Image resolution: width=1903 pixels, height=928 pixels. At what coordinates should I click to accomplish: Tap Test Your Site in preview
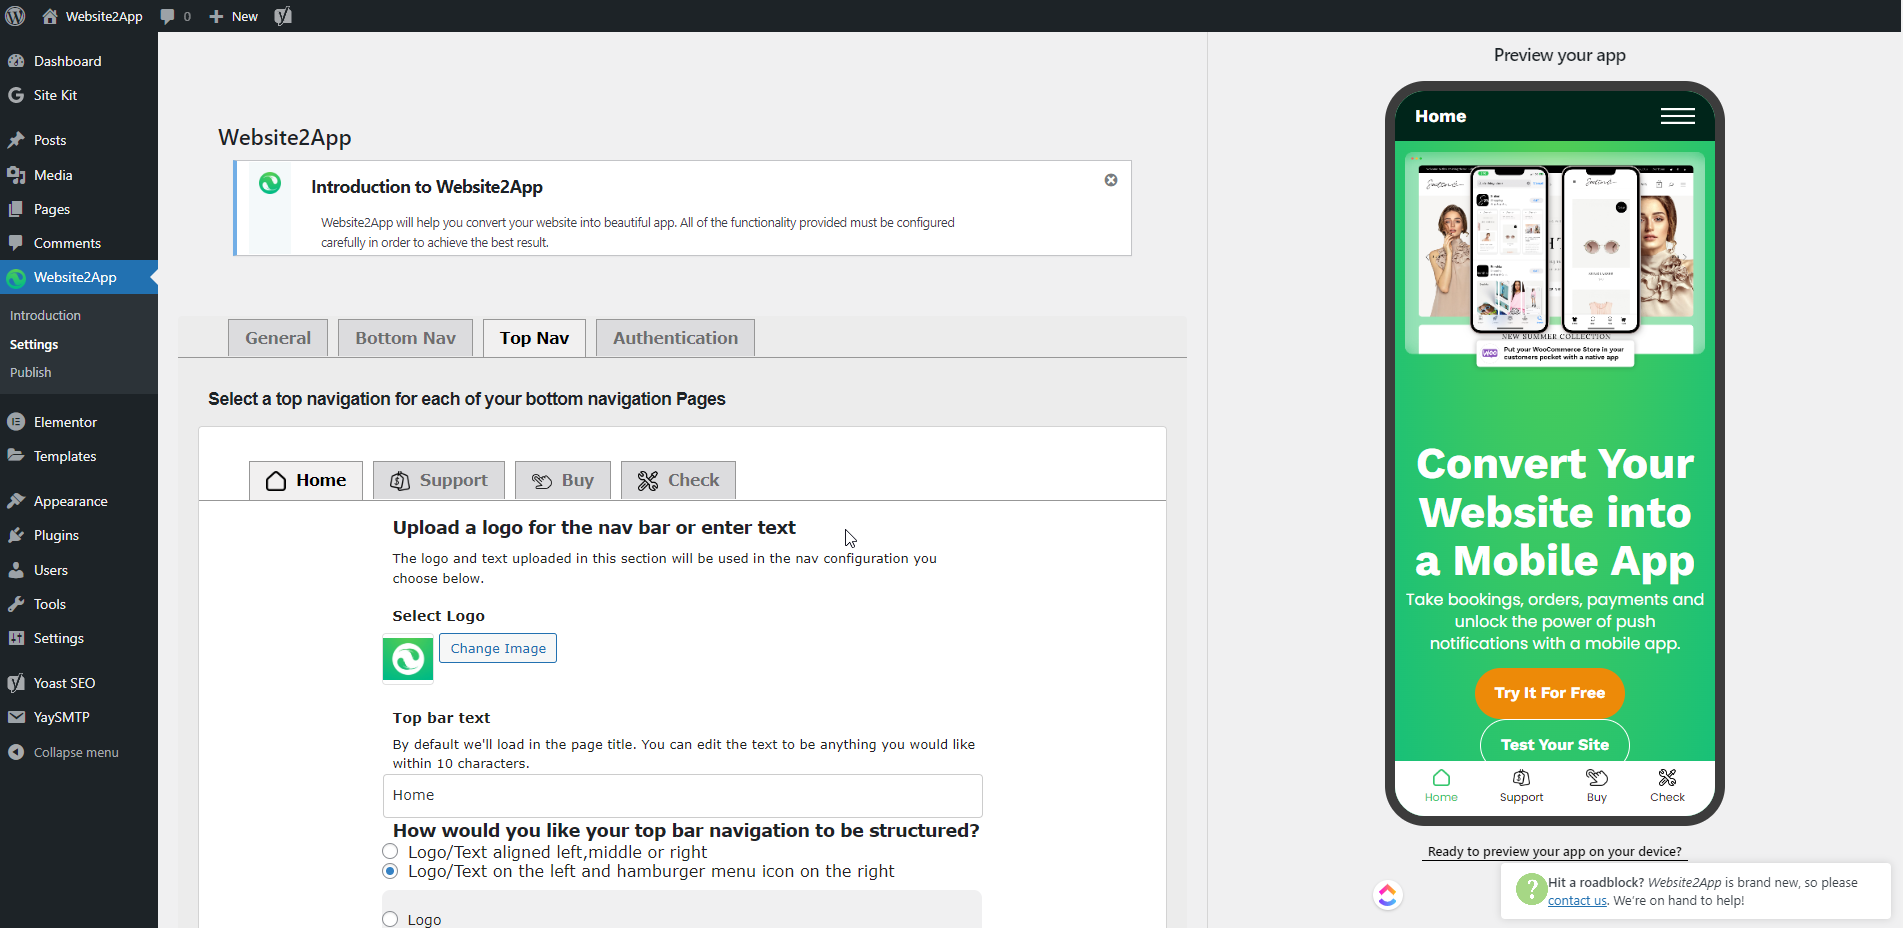tap(1555, 743)
